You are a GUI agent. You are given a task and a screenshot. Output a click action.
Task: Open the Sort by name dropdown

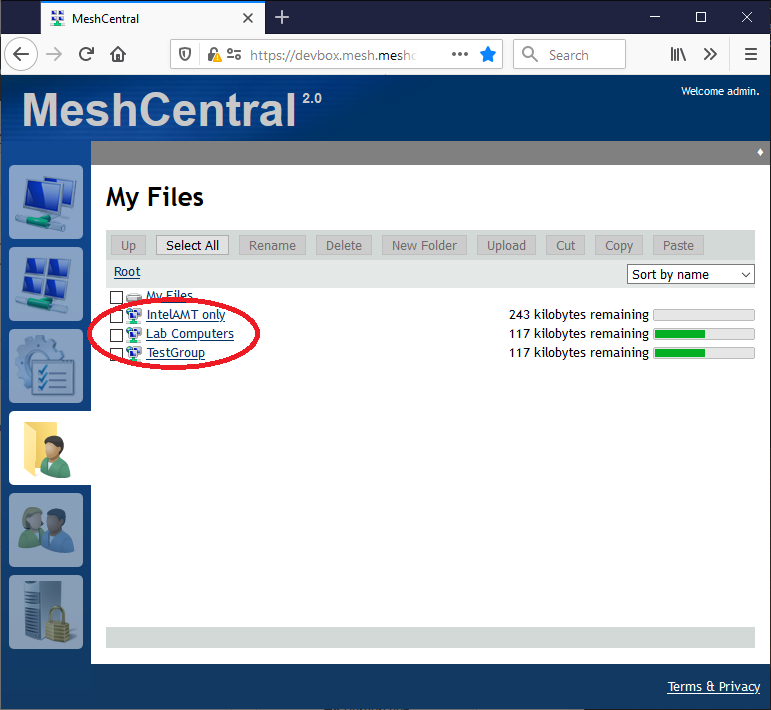690,274
